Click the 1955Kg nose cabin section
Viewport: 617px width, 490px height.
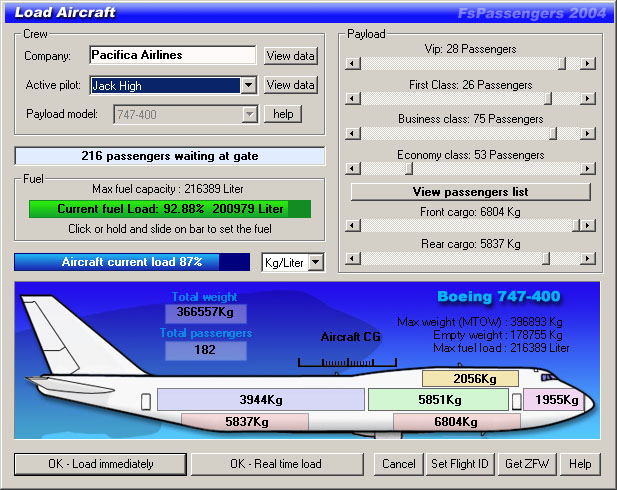pos(555,400)
